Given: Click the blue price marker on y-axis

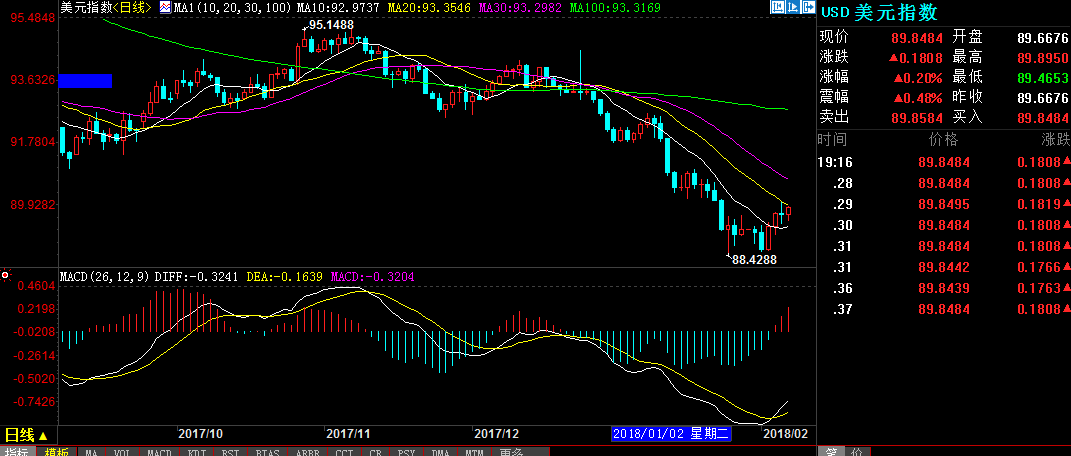Looking at the screenshot, I should (85, 80).
